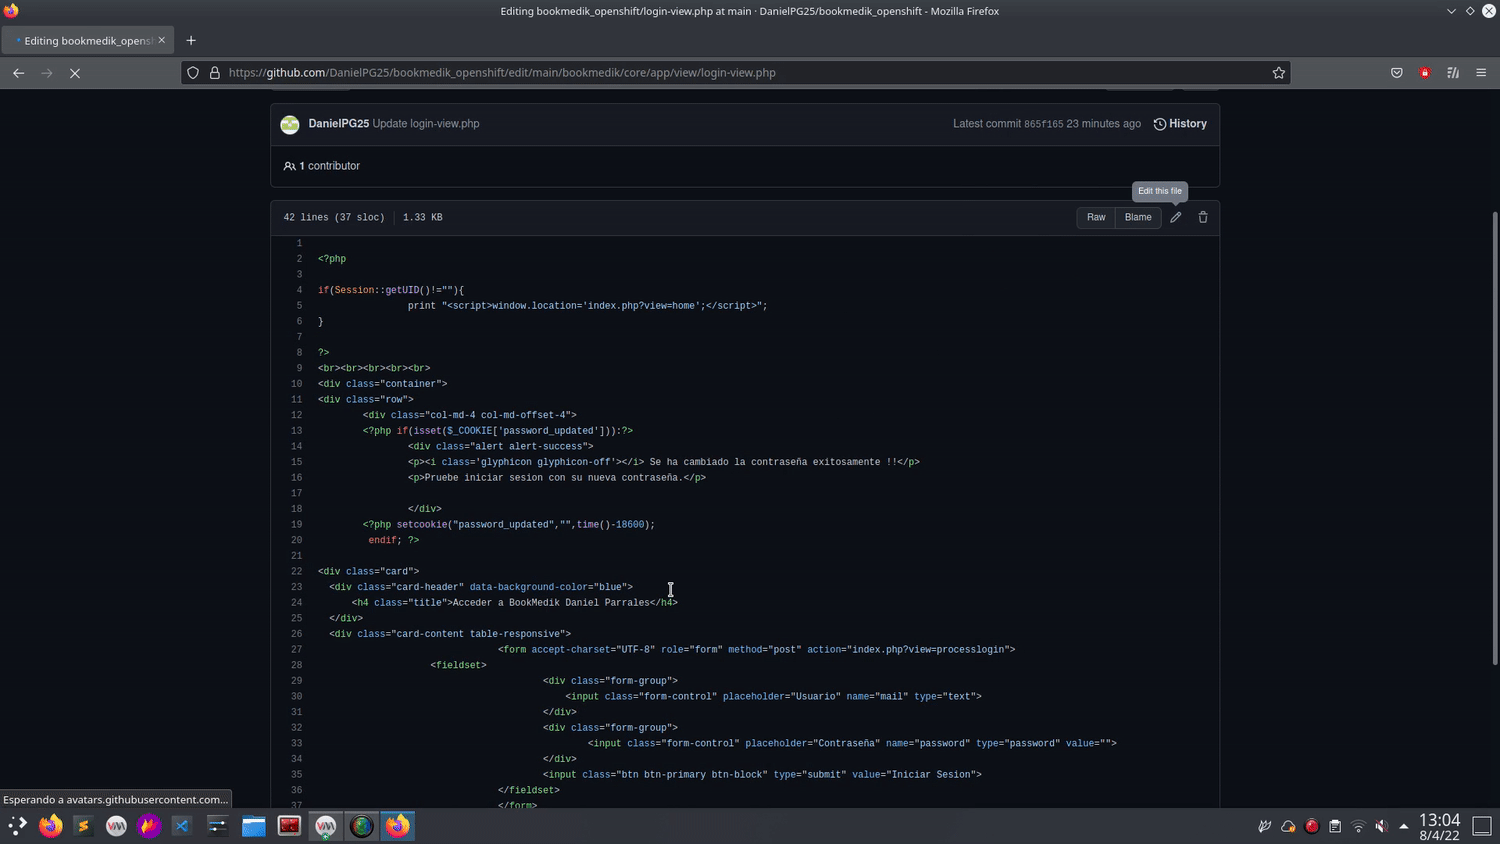Image resolution: width=1500 pixels, height=844 pixels.
Task: Open latest commit hash 865f165
Action: [1043, 124]
